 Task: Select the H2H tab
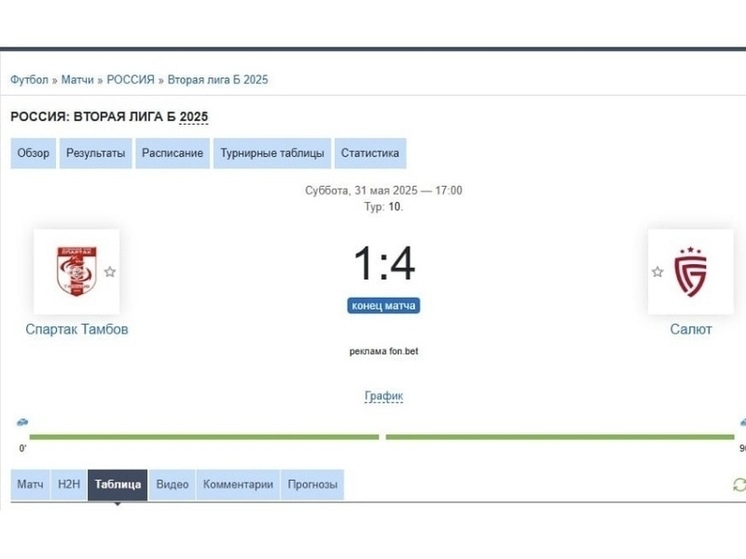(x=69, y=484)
